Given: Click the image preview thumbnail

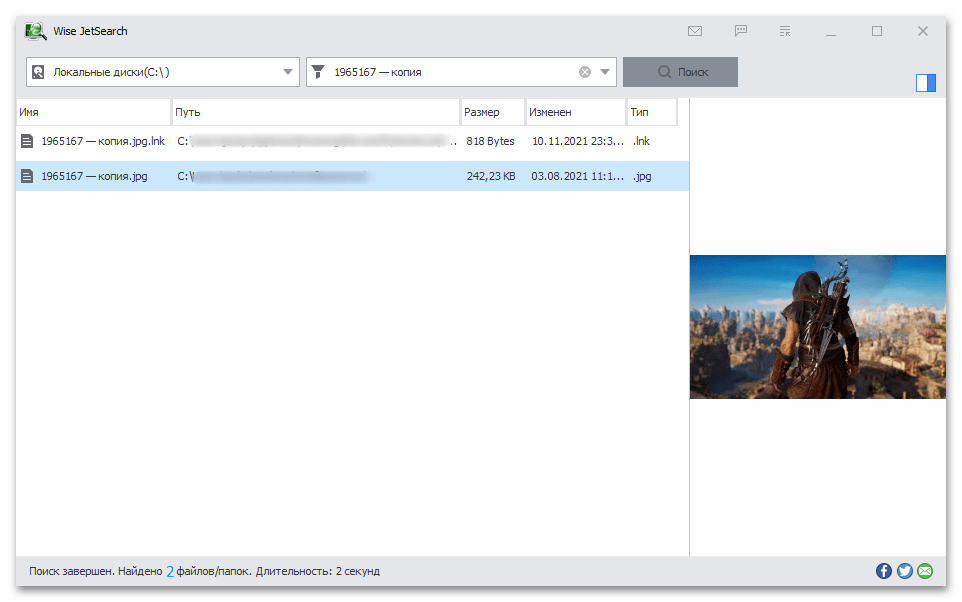Looking at the screenshot, I should tap(817, 327).
